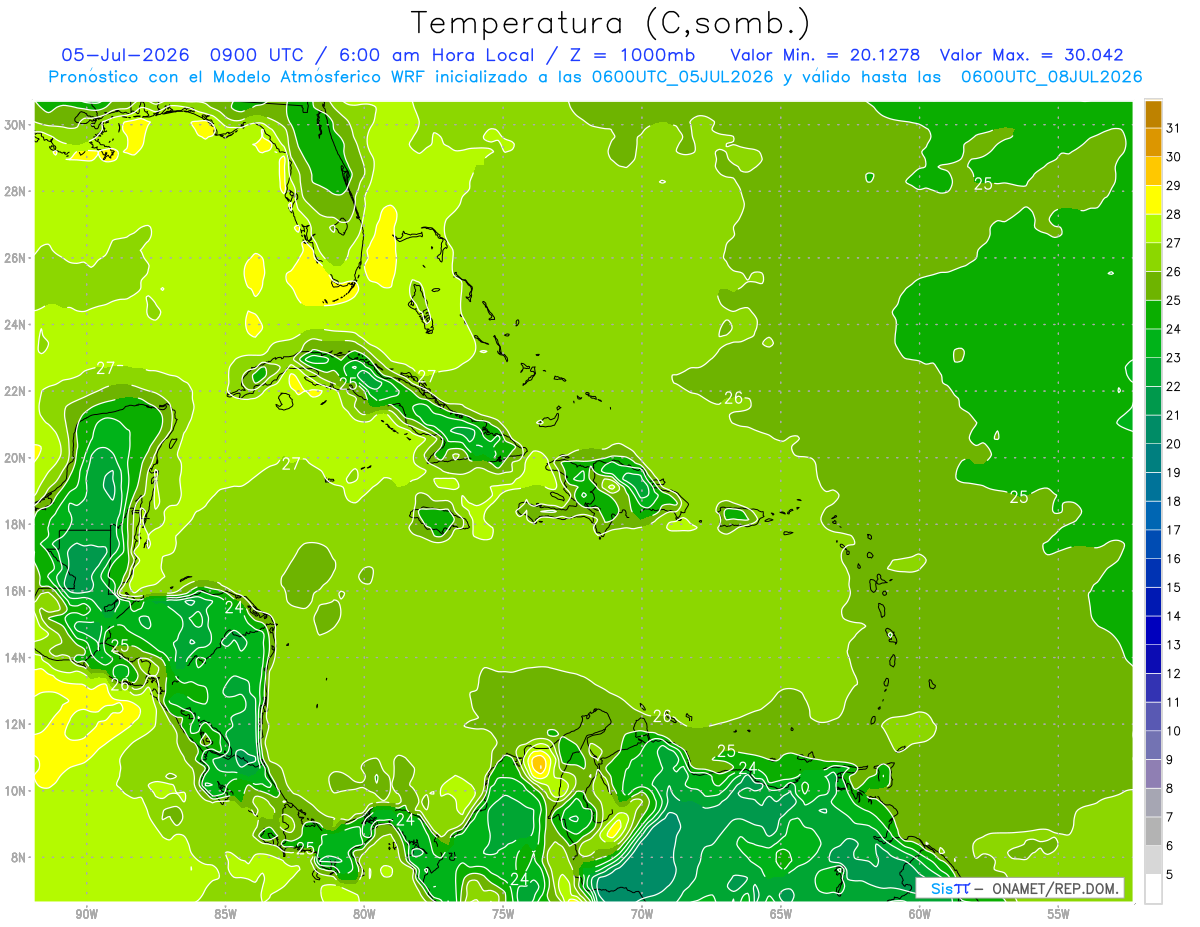This screenshot has height=927, width=1200.
Task: Click 'Valor Max. = 30.042' value
Action: pos(1032,55)
